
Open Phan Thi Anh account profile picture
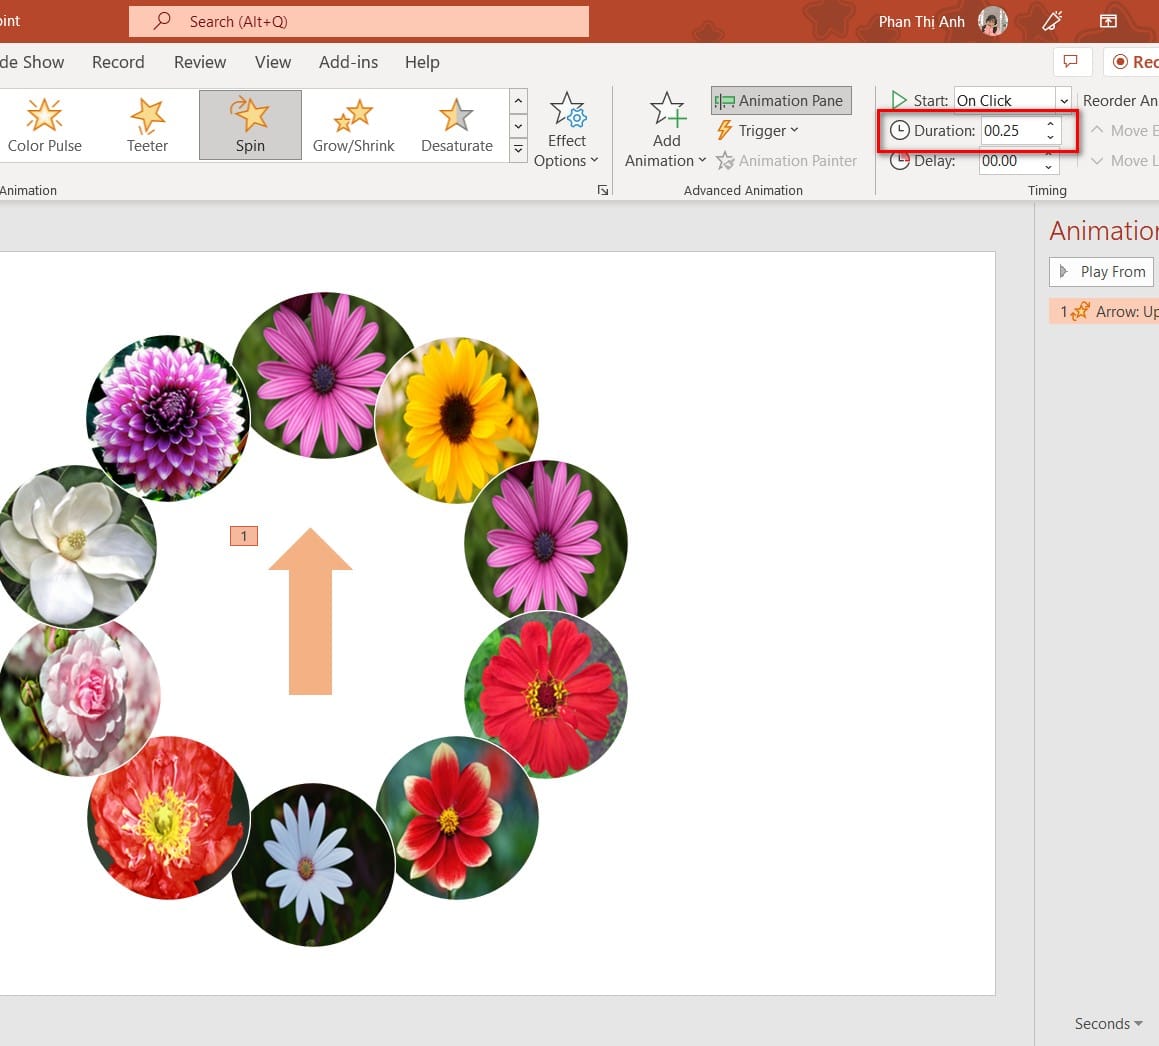pos(993,21)
